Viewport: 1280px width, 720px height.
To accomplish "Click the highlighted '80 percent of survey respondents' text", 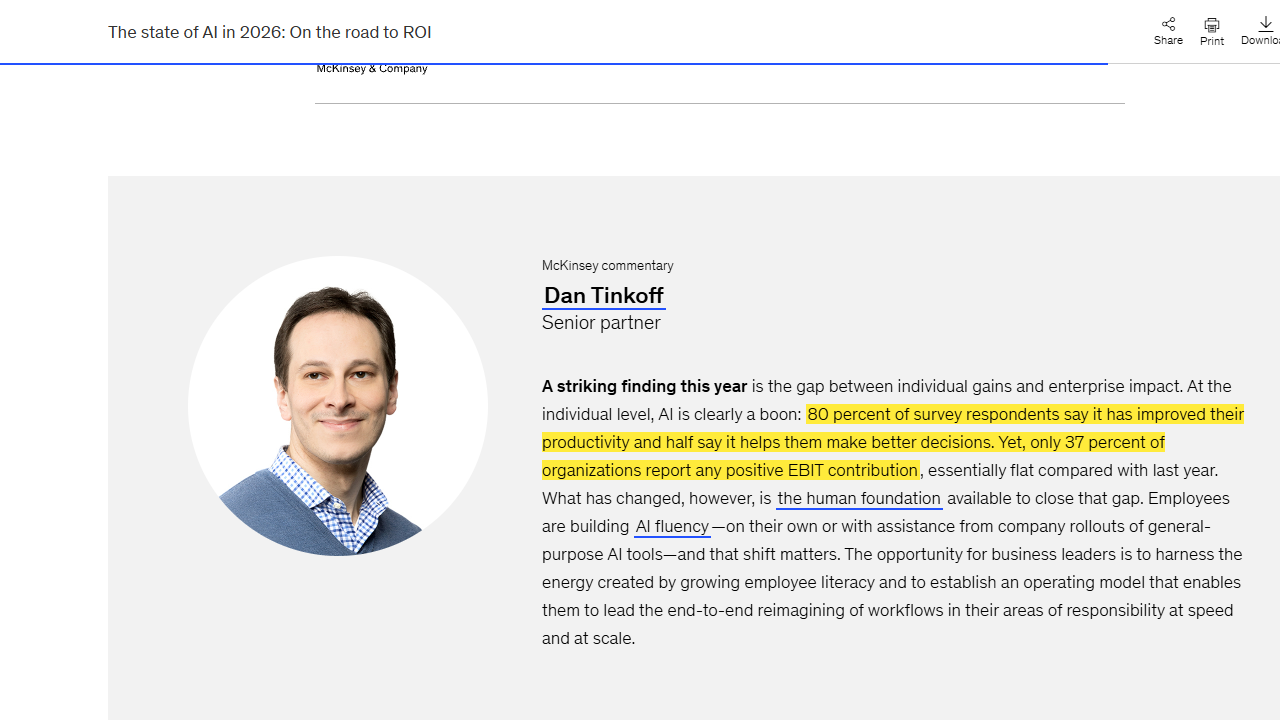I will click(x=933, y=414).
